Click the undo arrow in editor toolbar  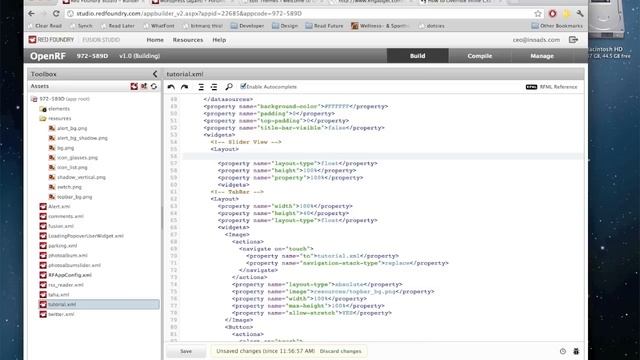click(171, 87)
